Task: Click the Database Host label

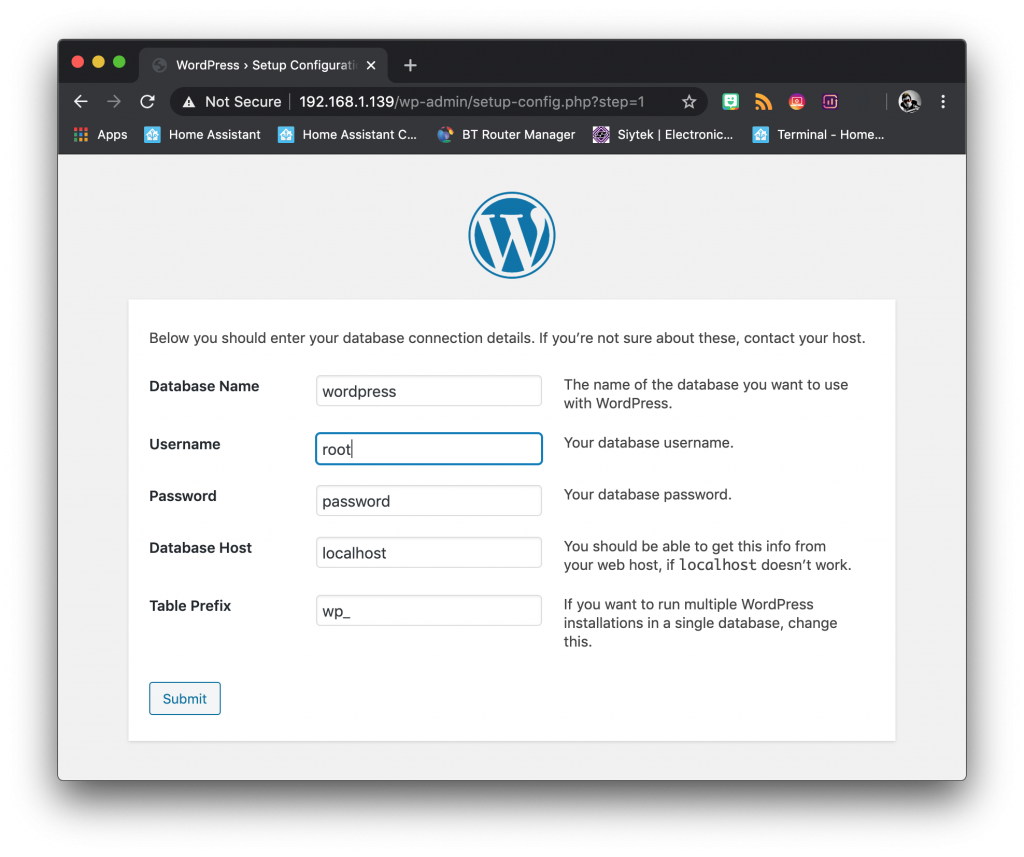Action: (200, 547)
